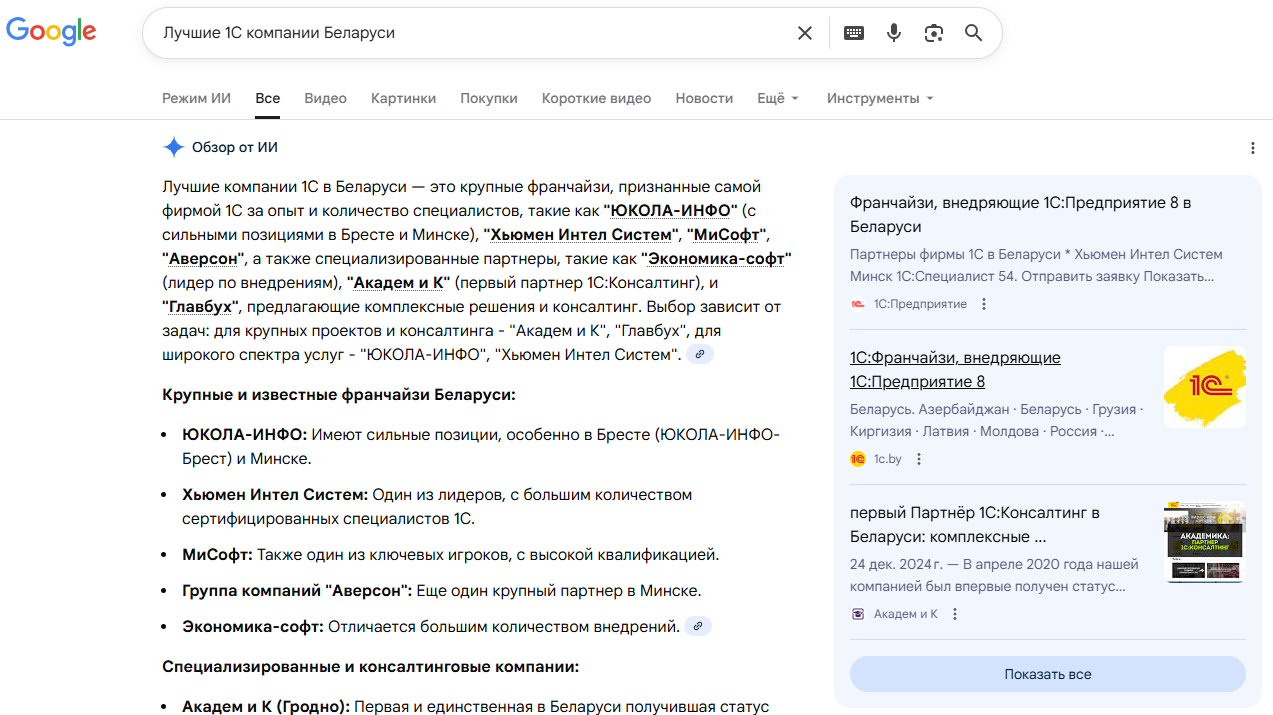The image size is (1273, 715).
Task: Click the Google logo
Action: 51,31
